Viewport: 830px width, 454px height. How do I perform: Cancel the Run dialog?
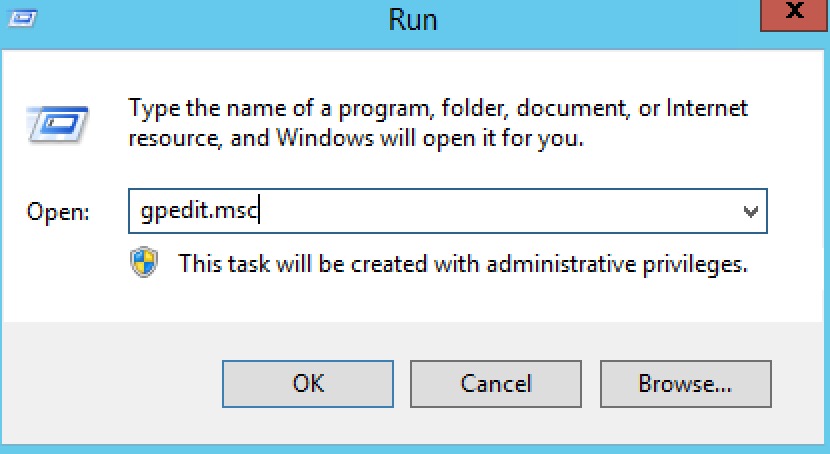pos(496,383)
